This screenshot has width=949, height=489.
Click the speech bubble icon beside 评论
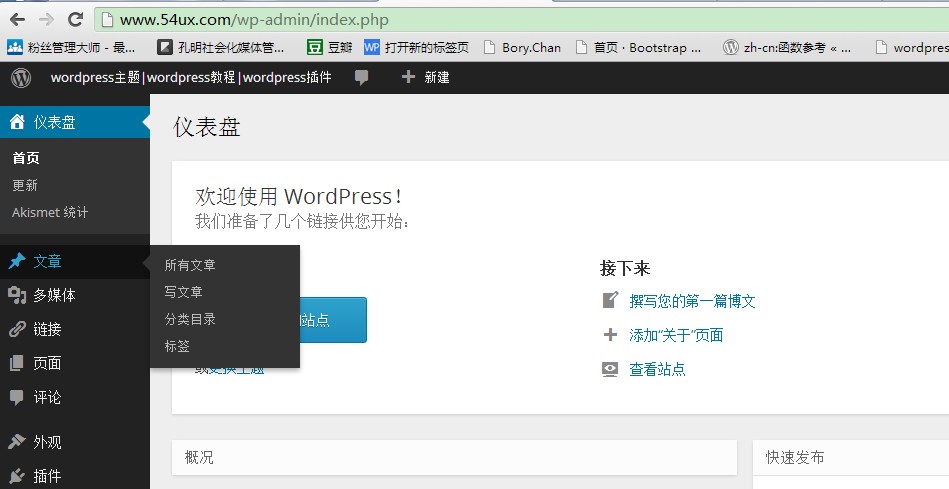click(17, 396)
